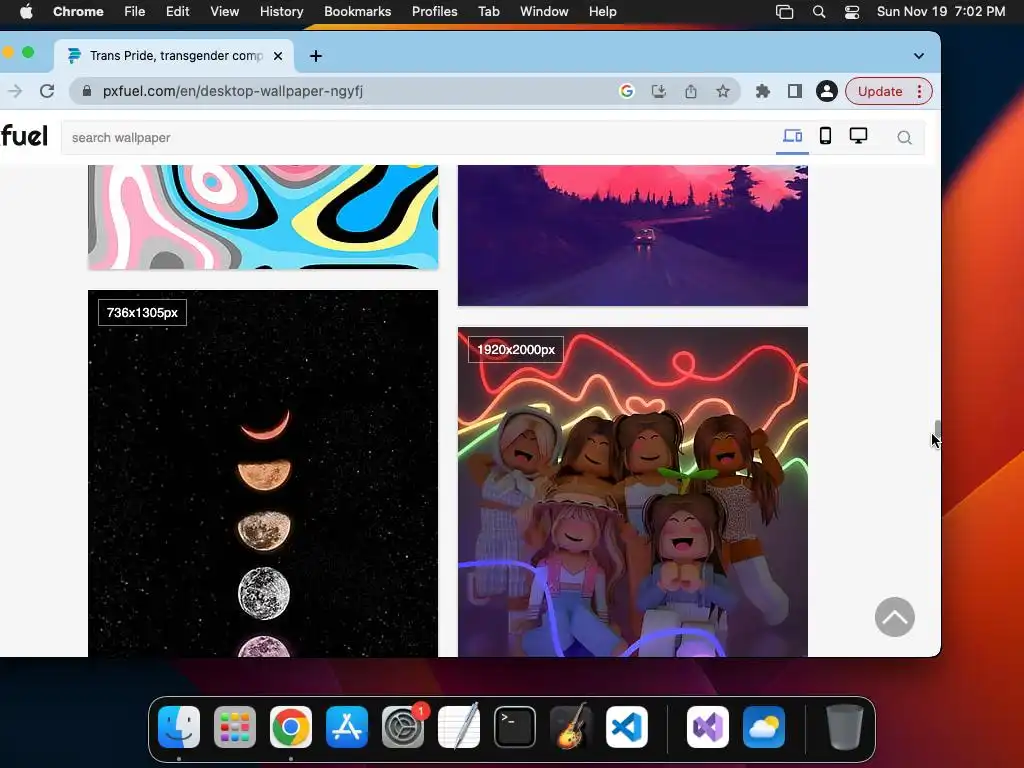The height and width of the screenshot is (768, 1024).
Task: Open Terminal from the Dock
Action: pyautogui.click(x=515, y=727)
